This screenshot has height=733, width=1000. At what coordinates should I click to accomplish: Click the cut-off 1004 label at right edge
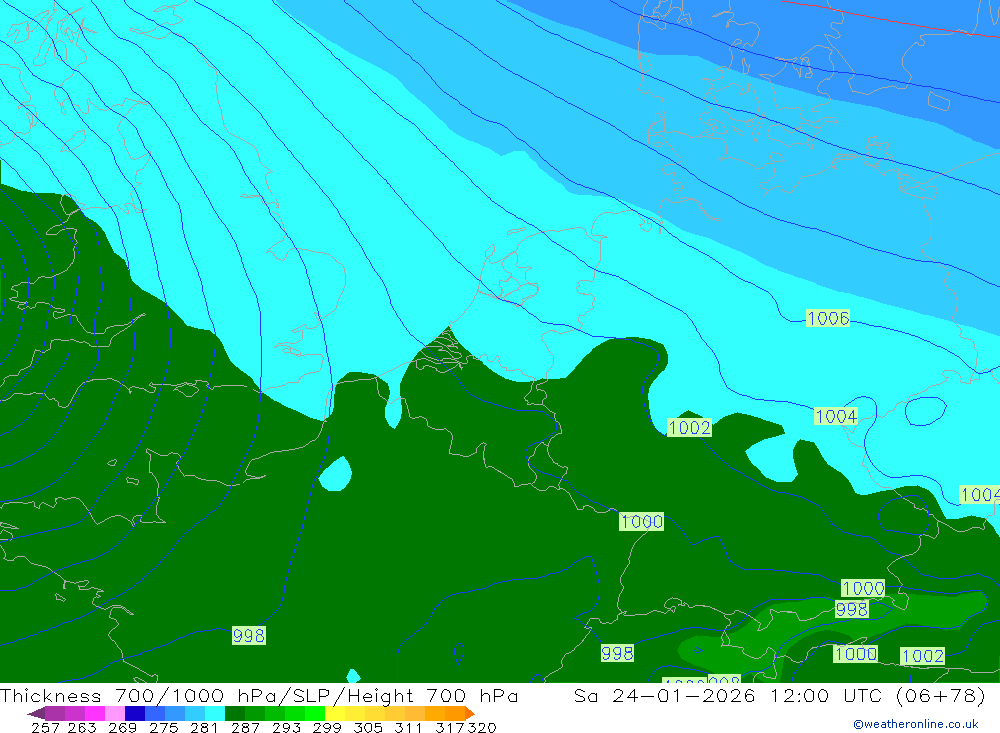tap(980, 494)
